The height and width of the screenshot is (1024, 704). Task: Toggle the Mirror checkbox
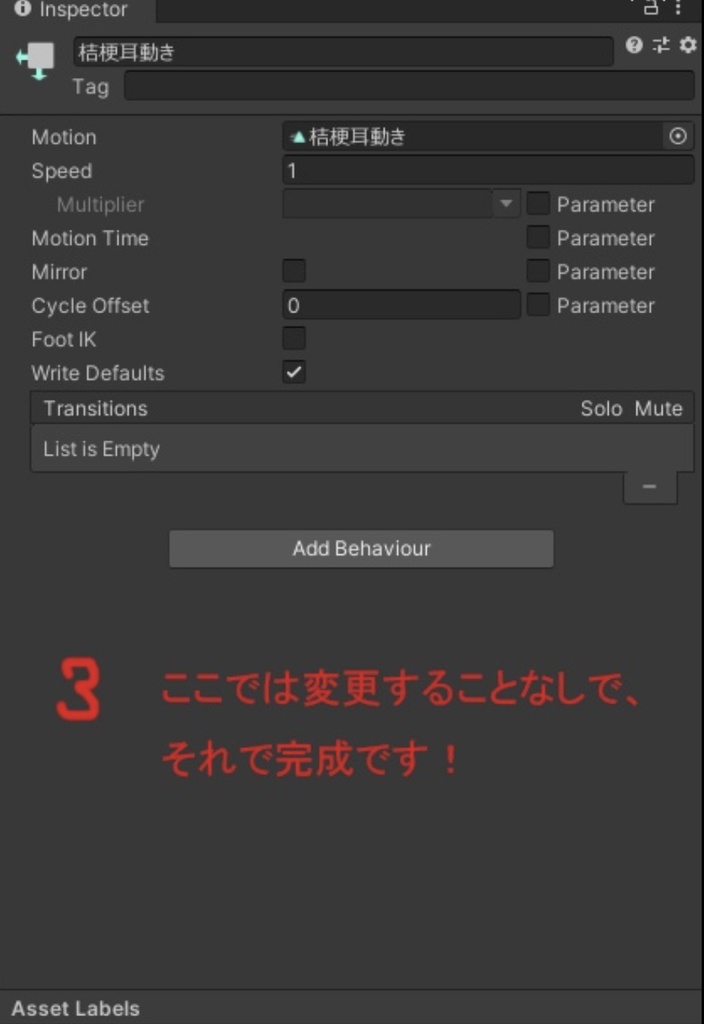[x=294, y=270]
